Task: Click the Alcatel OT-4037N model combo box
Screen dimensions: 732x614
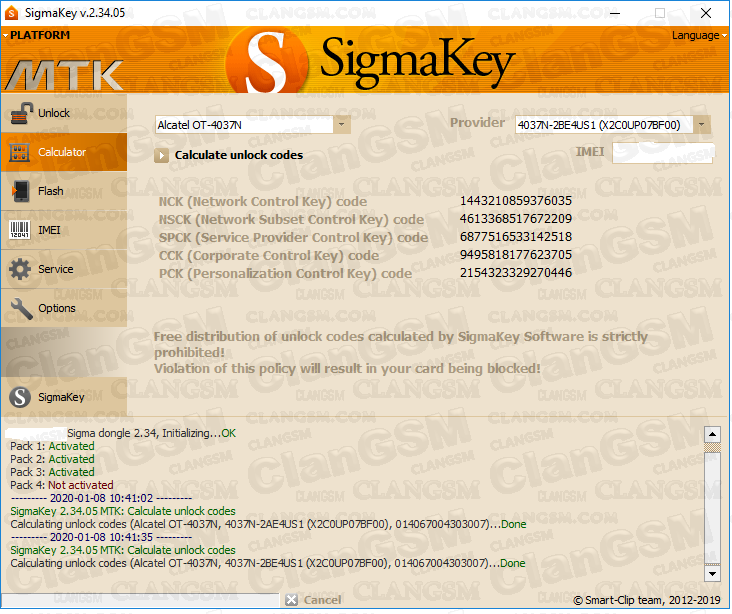Action: [x=252, y=125]
